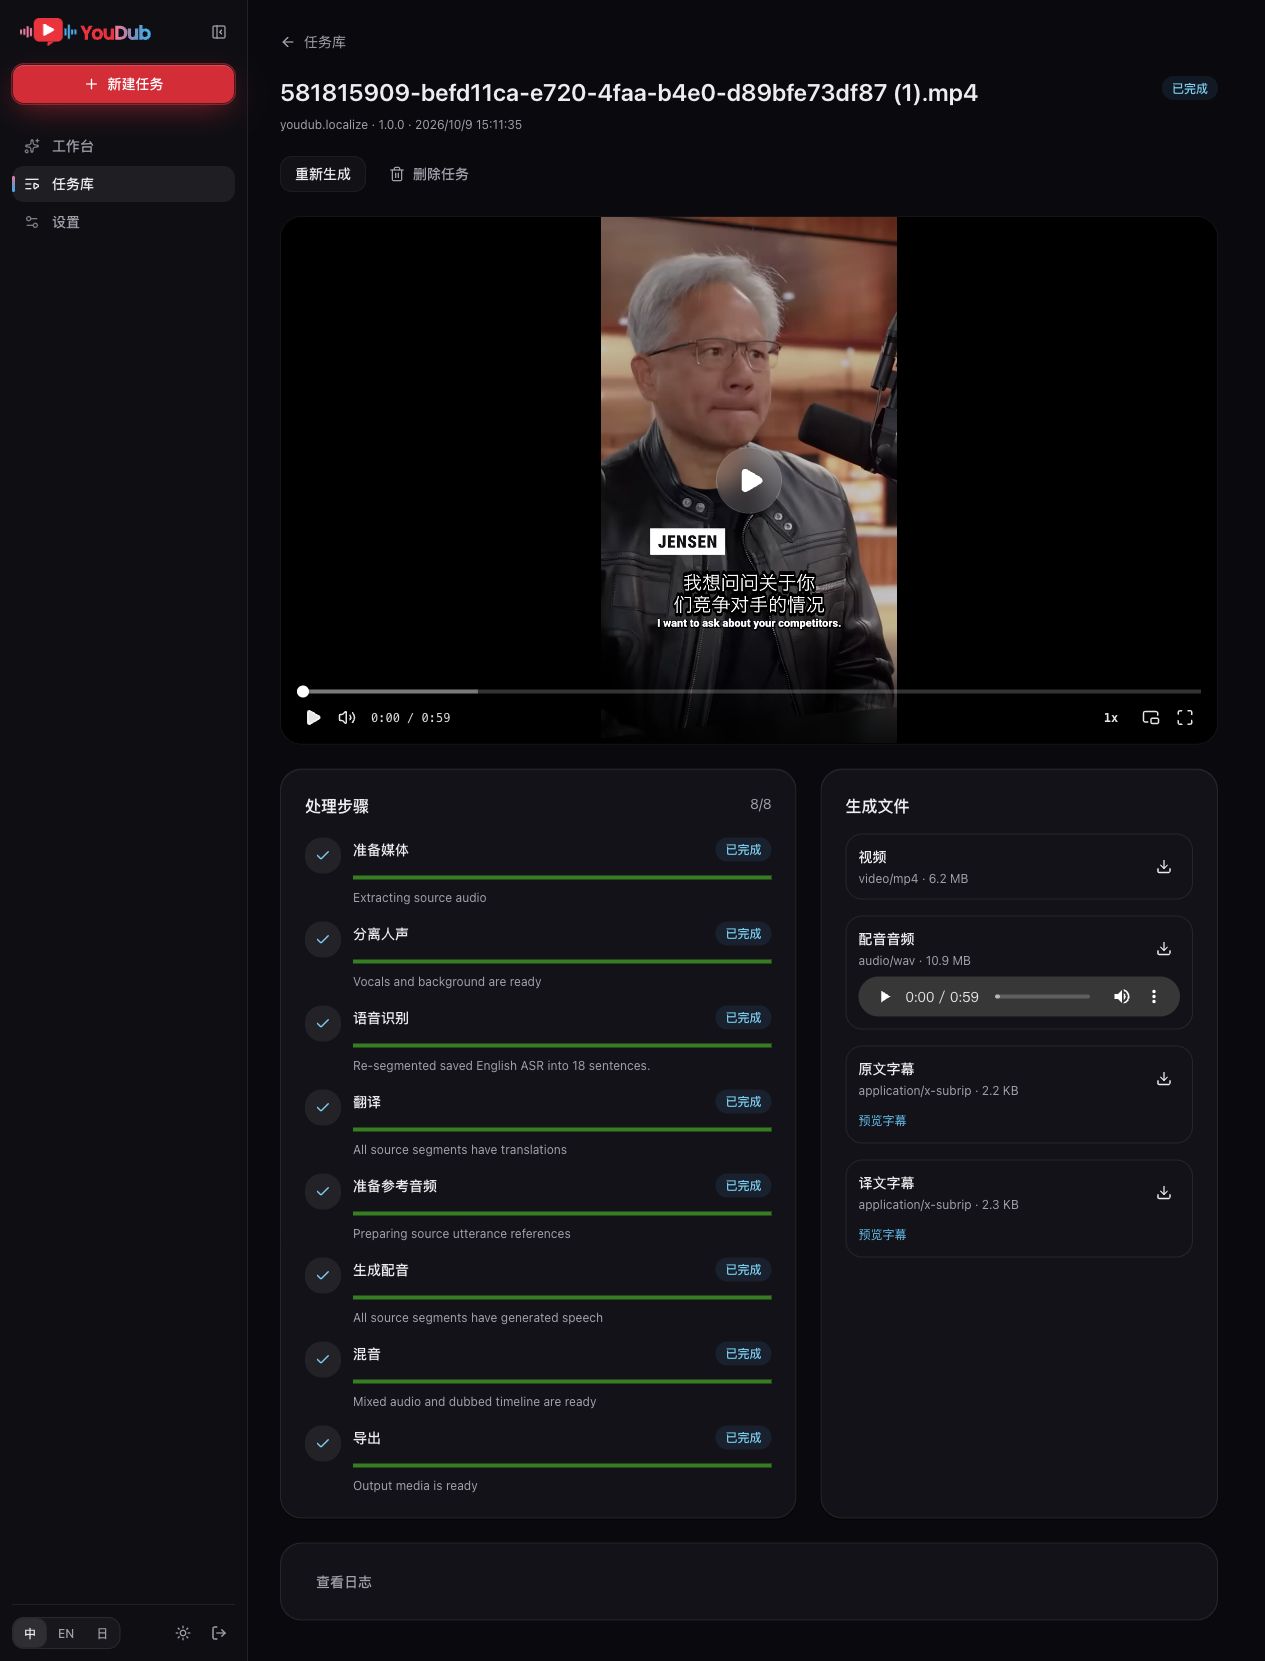
Task: Toggle light/dark theme sun icon
Action: [183, 1633]
